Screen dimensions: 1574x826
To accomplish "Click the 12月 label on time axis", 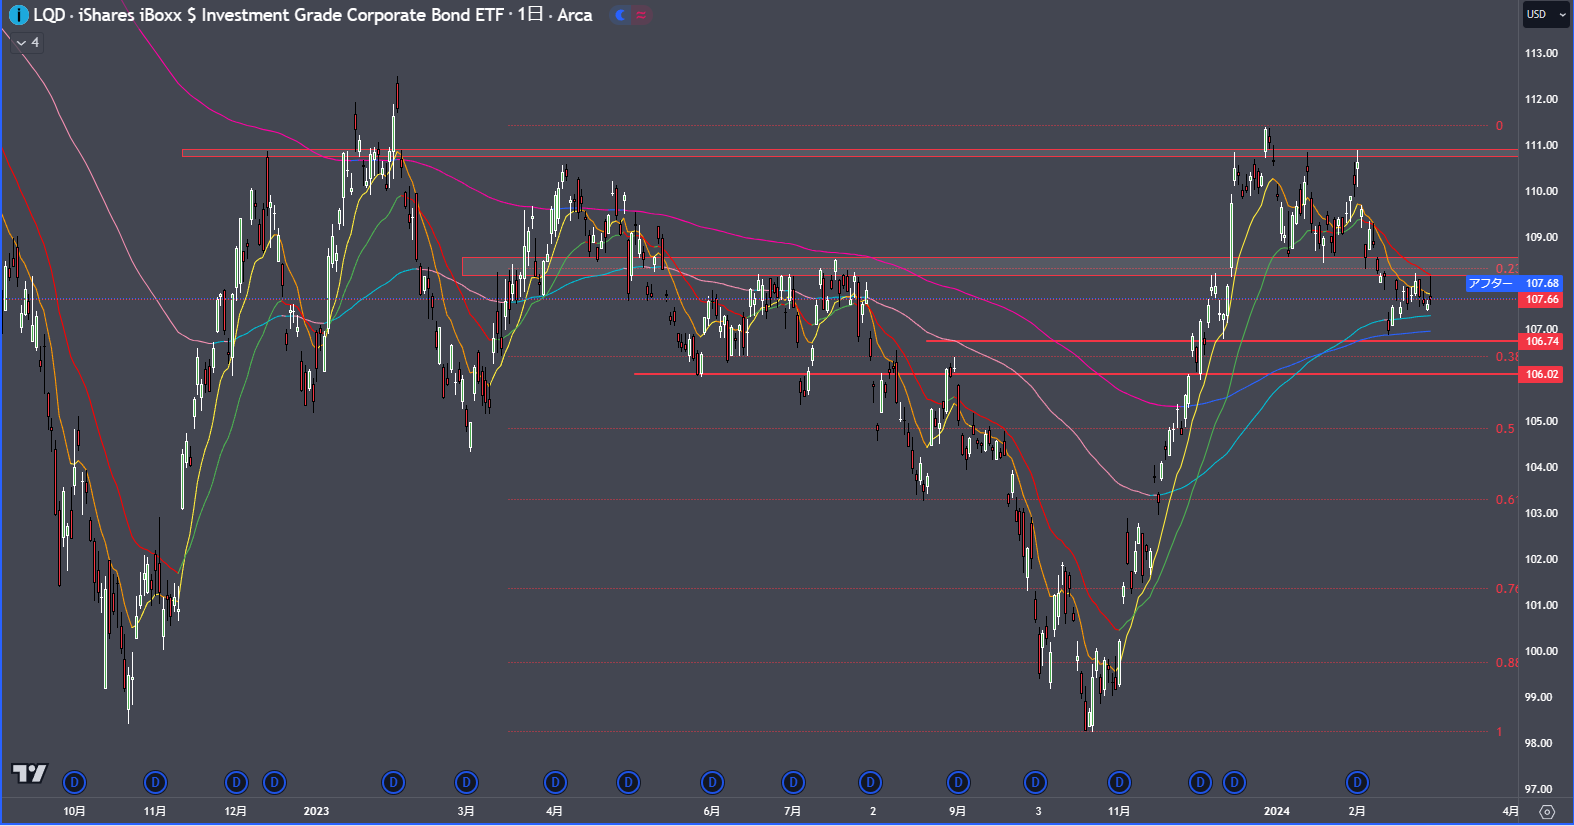I will [x=236, y=811].
